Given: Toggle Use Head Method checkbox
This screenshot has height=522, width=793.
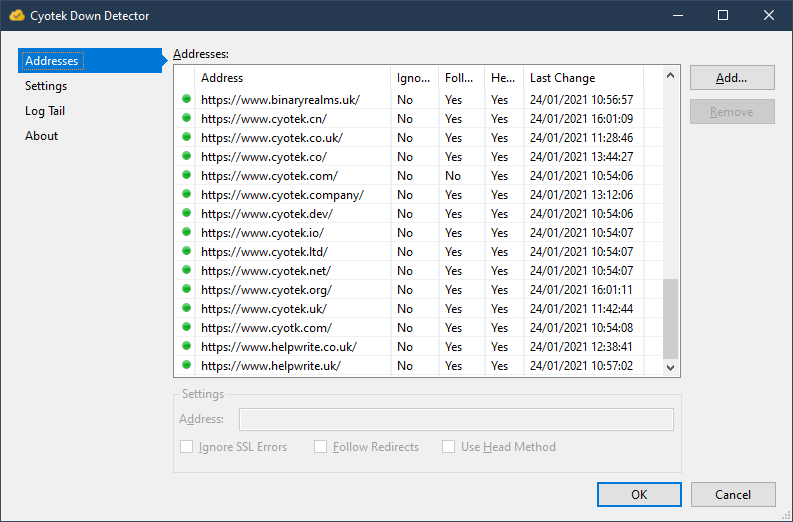Looking at the screenshot, I should 448,447.
